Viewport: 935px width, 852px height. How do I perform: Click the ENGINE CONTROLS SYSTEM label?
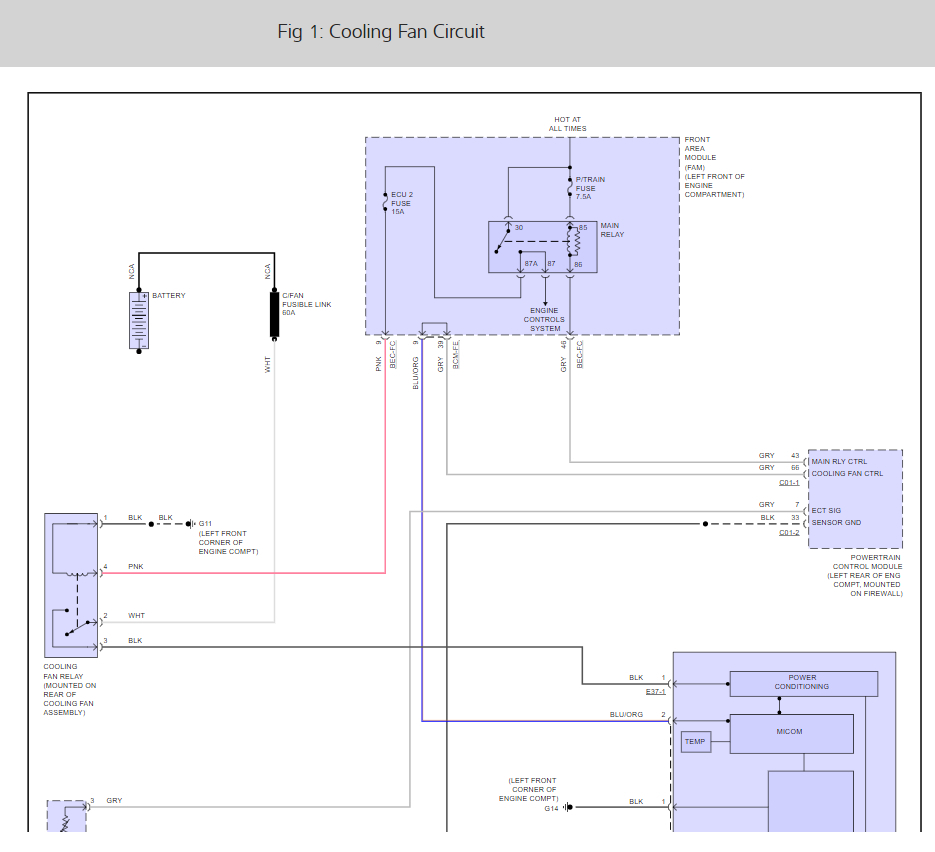point(544,320)
